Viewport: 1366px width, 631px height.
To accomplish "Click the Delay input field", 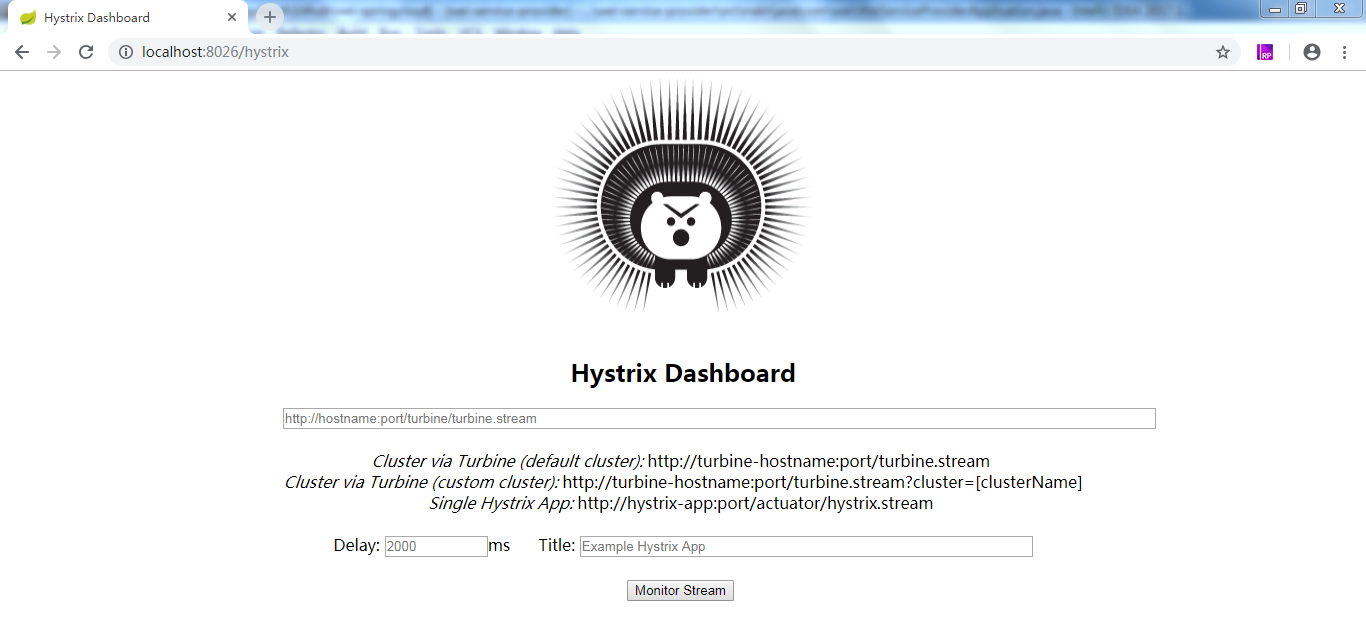I will [436, 546].
